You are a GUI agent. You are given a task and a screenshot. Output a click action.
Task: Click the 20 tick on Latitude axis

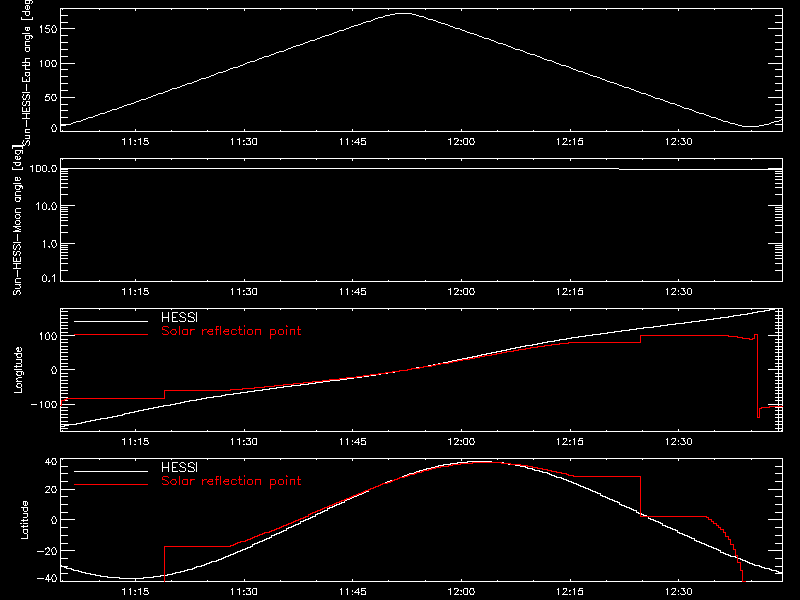tap(51, 490)
